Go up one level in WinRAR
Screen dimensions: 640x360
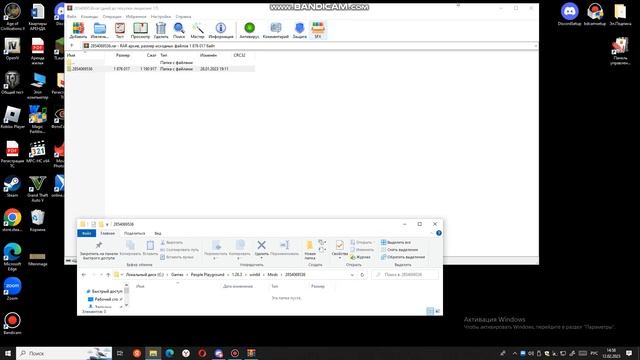coord(72,46)
